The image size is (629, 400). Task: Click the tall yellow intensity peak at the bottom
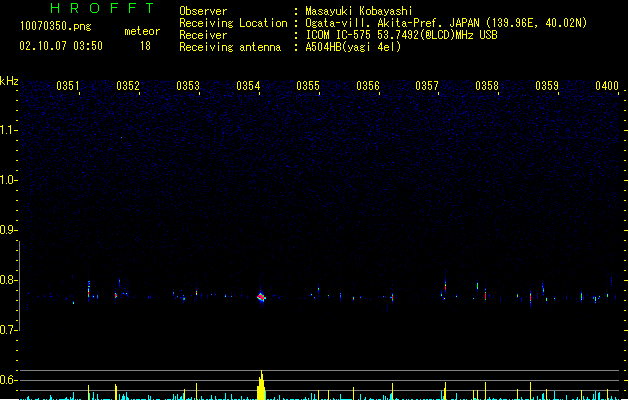point(261,385)
